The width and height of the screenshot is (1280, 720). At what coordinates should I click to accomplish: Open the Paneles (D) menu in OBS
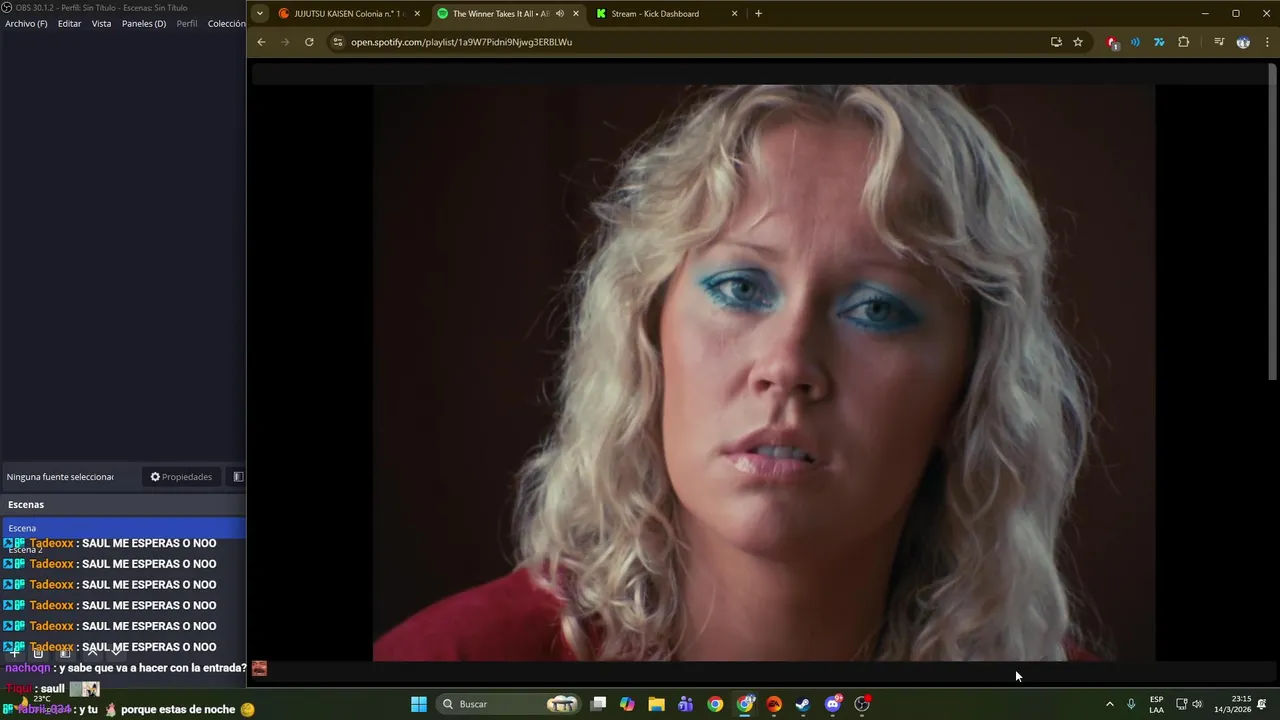pyautogui.click(x=144, y=23)
